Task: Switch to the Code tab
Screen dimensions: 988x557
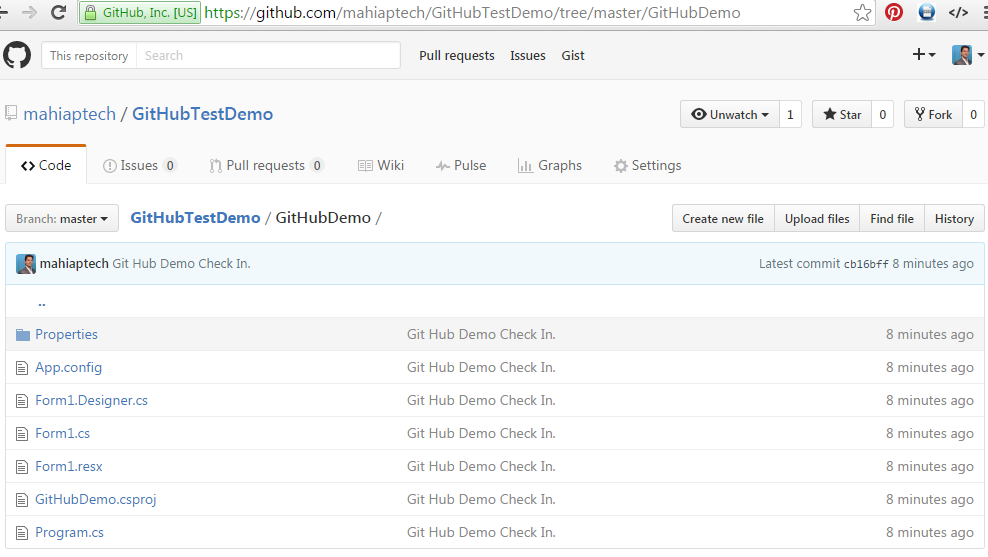Action: pyautogui.click(x=46, y=165)
